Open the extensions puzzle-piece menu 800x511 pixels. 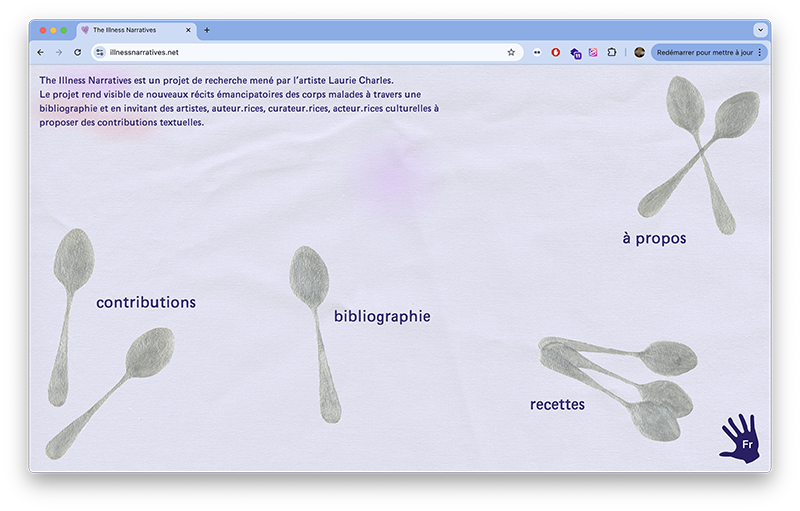[x=612, y=52]
